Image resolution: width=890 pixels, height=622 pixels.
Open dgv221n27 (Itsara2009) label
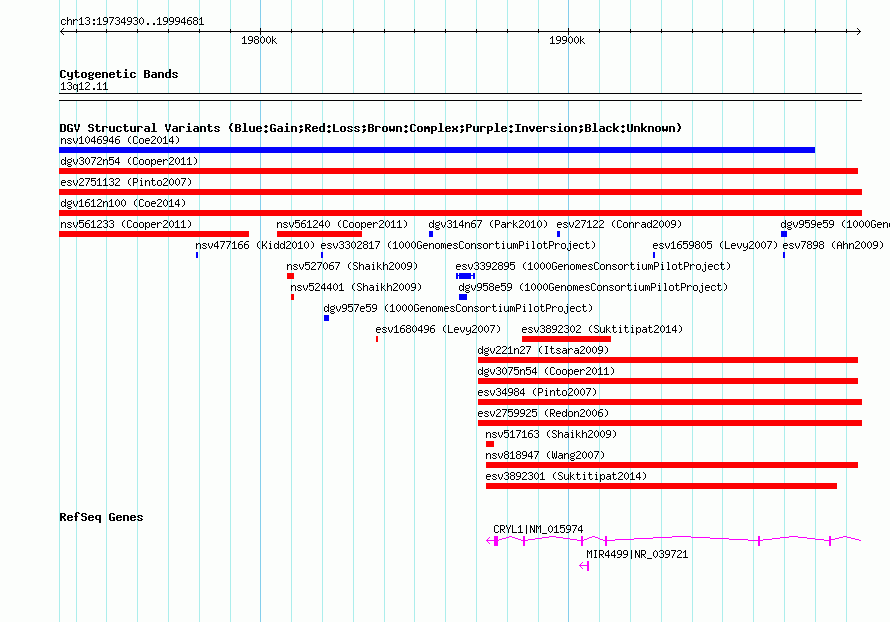point(543,350)
